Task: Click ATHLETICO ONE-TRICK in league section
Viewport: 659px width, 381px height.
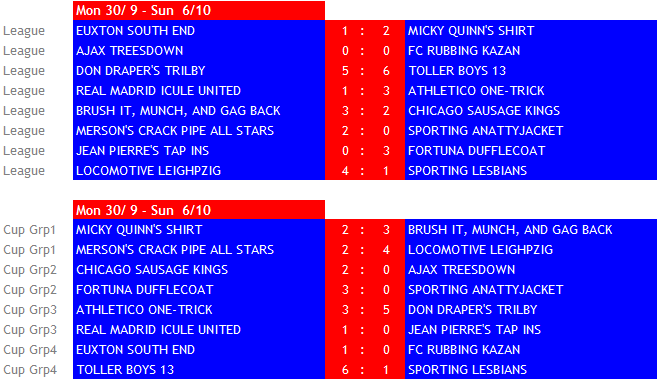Action: (476, 91)
